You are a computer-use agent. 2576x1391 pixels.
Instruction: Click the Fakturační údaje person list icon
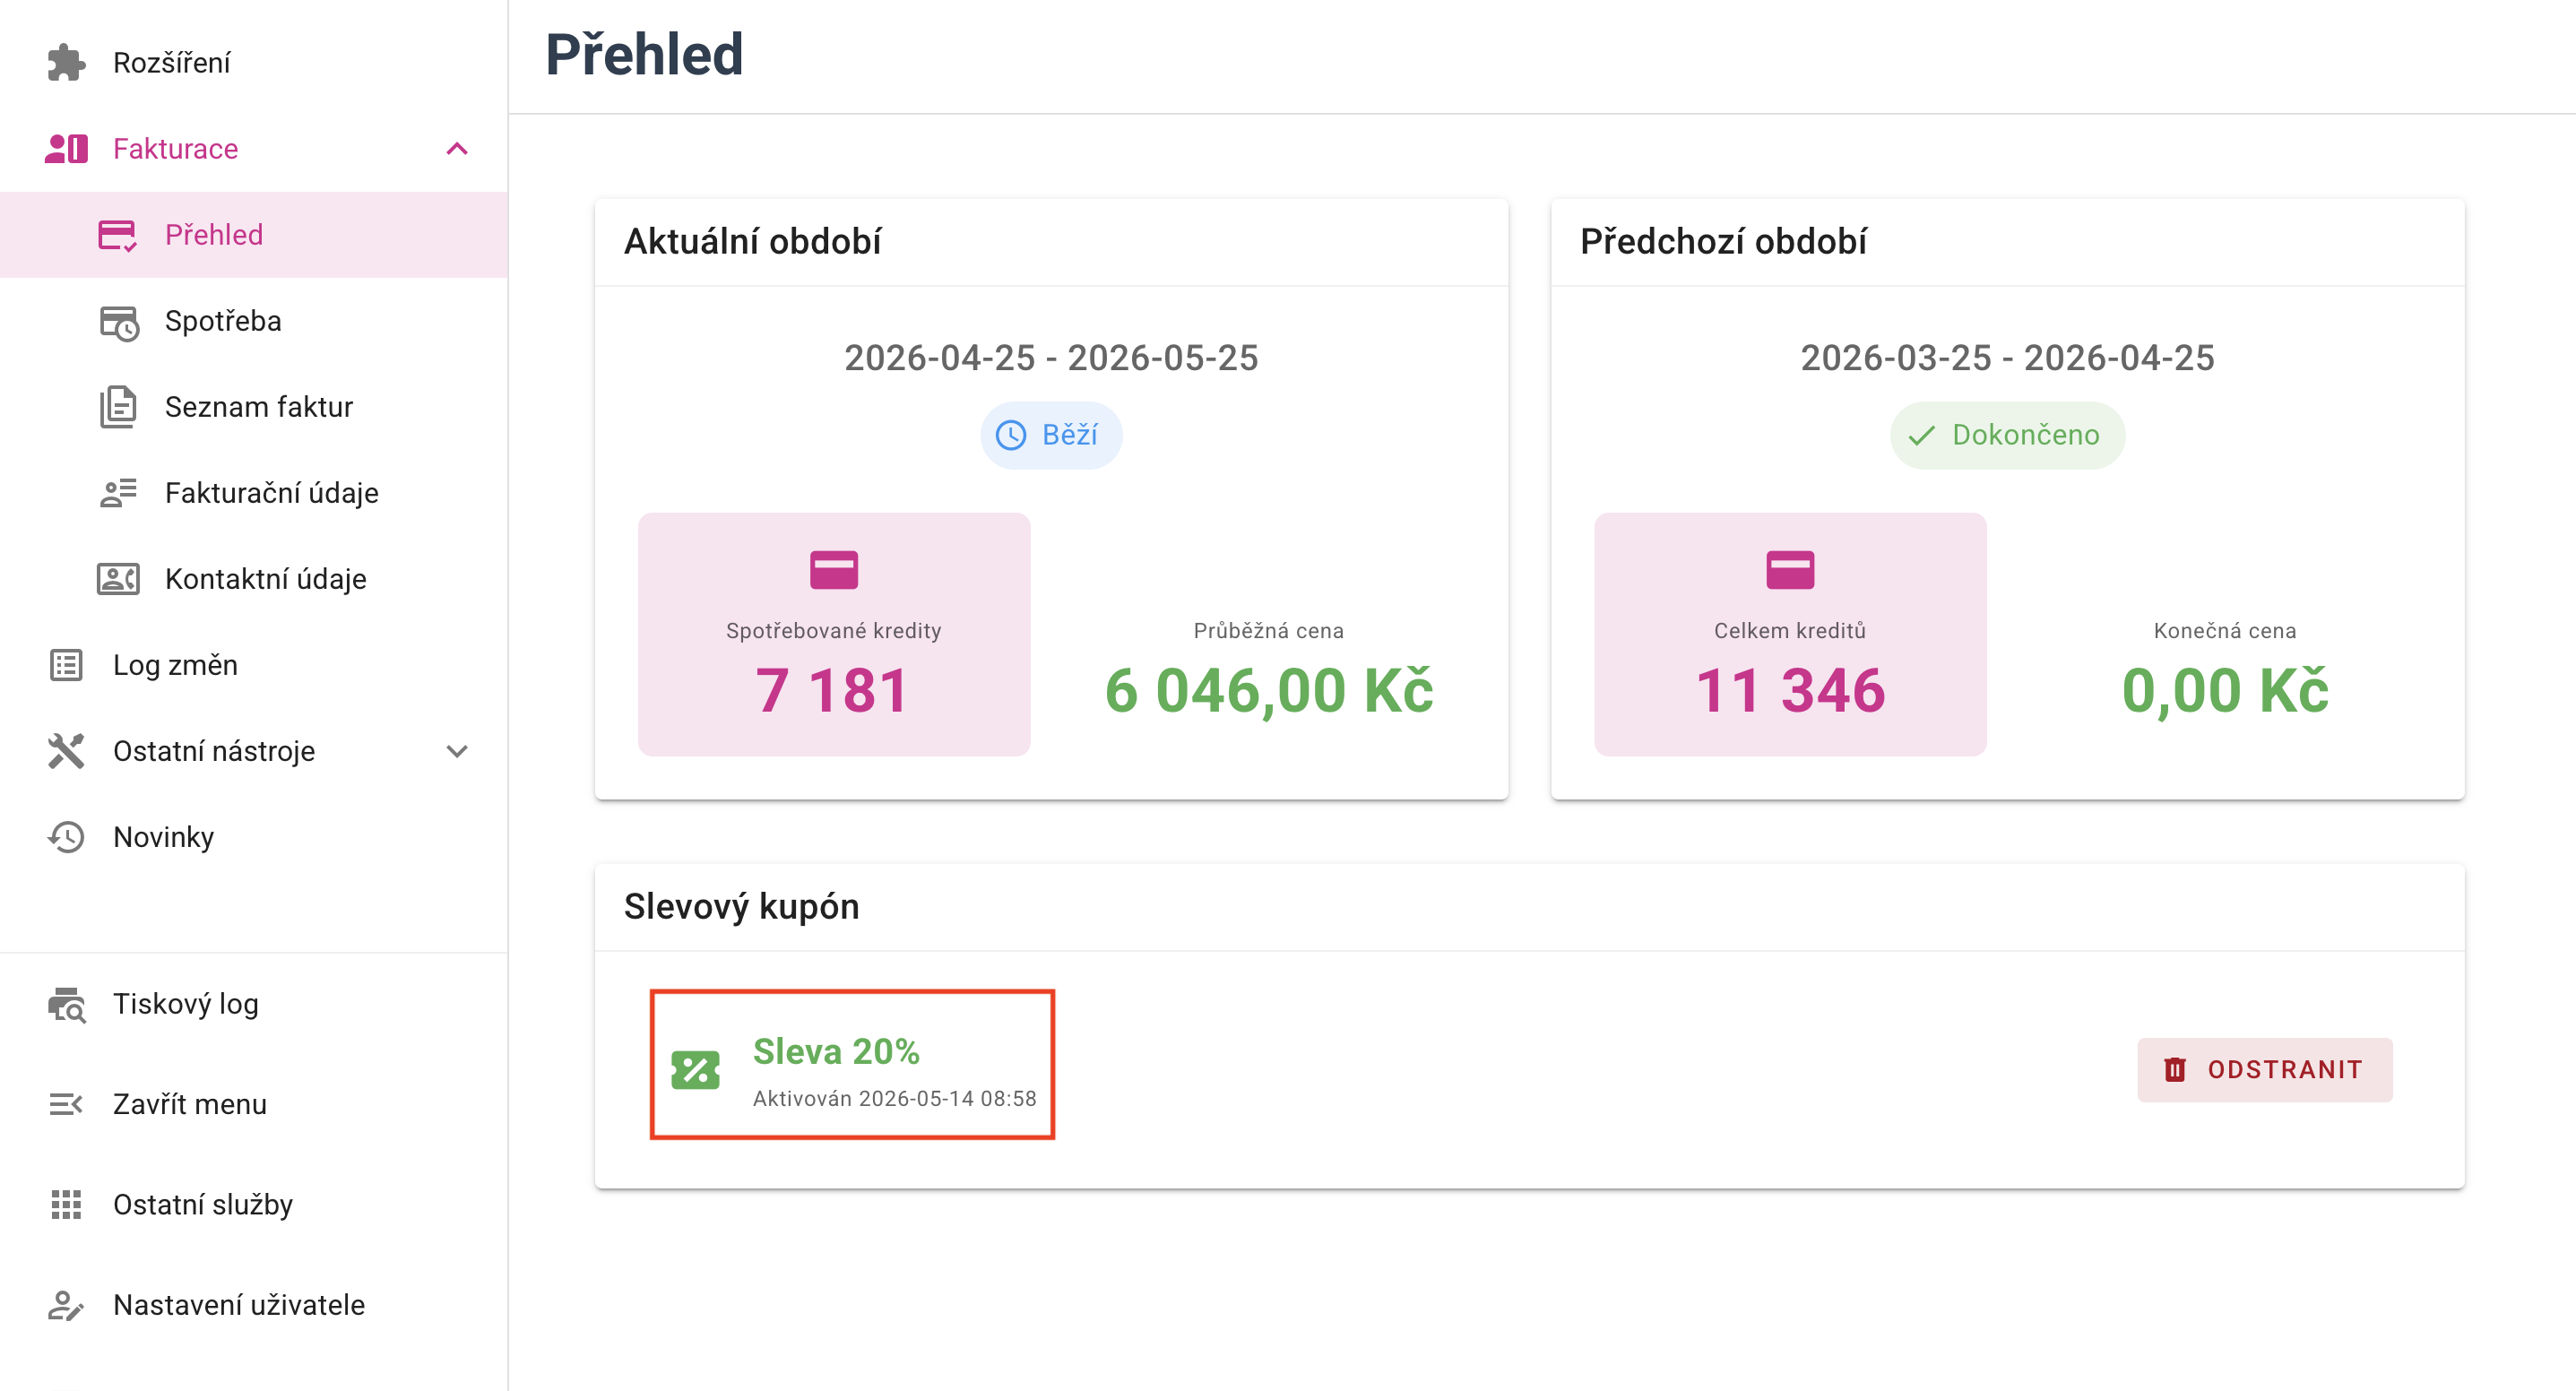point(118,493)
